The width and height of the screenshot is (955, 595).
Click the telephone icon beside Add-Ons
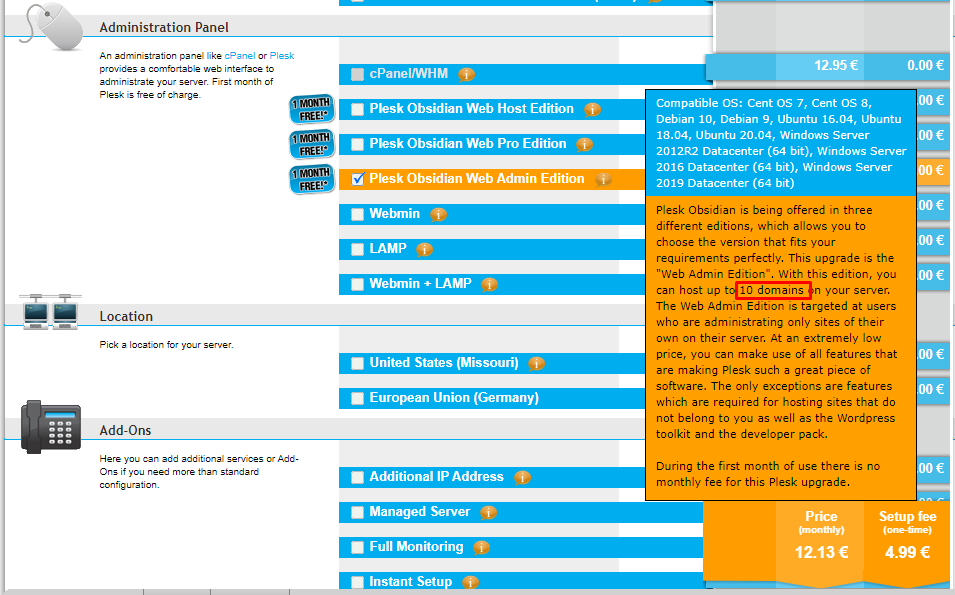[51, 427]
